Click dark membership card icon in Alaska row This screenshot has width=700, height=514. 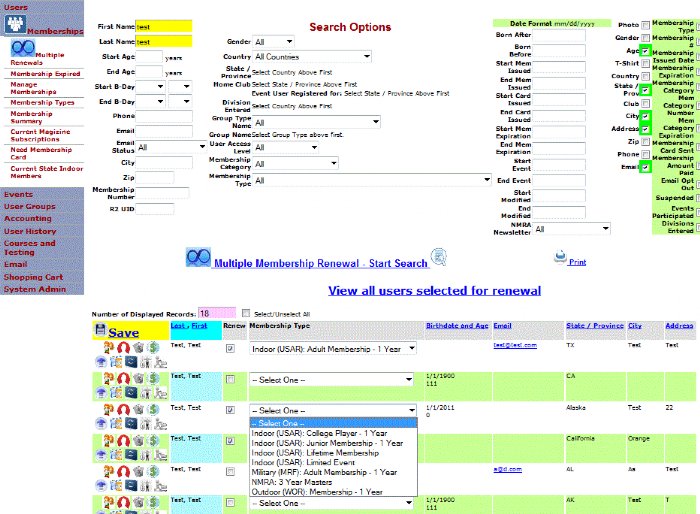point(131,423)
